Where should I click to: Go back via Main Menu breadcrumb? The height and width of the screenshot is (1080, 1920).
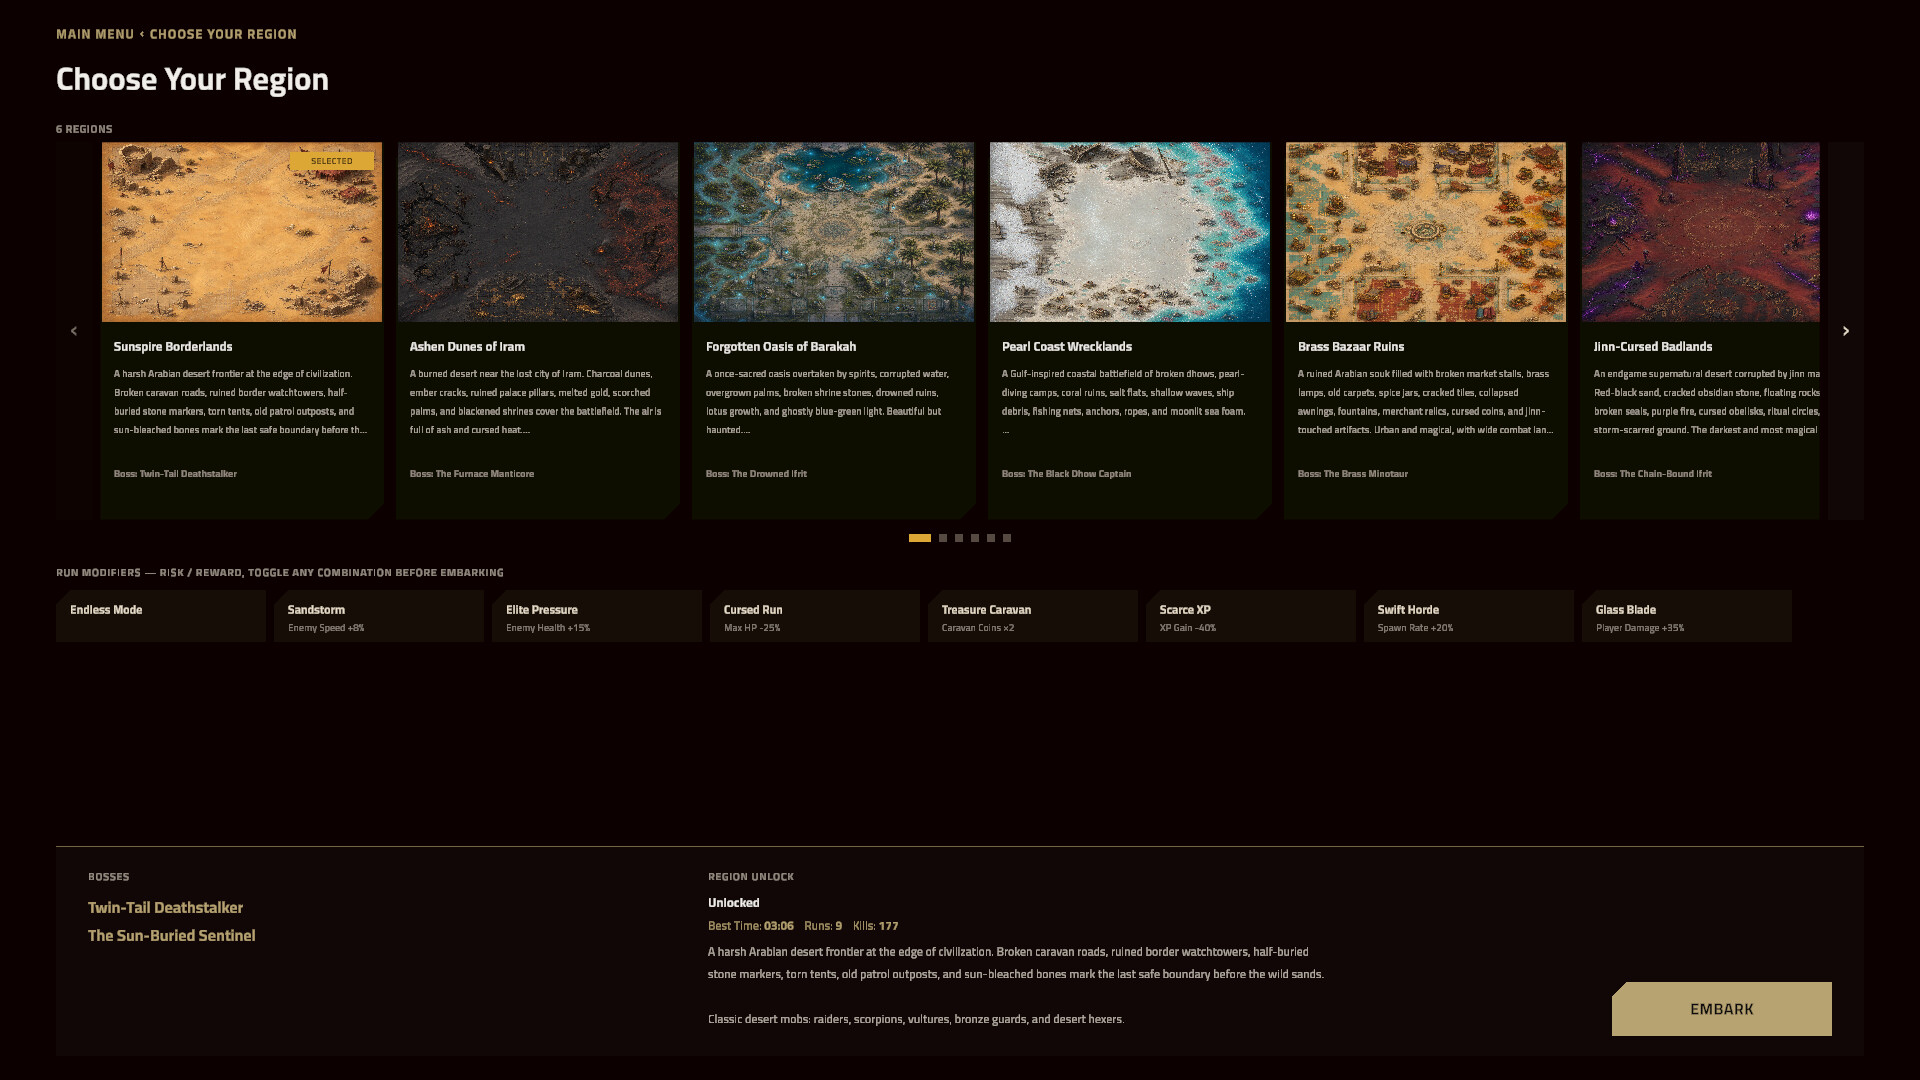click(x=95, y=34)
